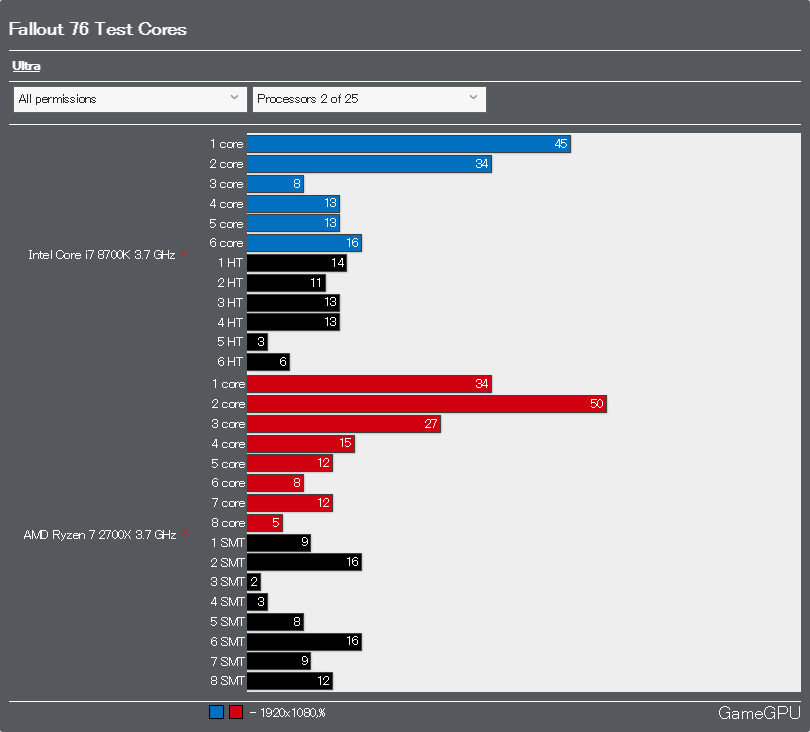Click the red bar showing 27

(344, 424)
